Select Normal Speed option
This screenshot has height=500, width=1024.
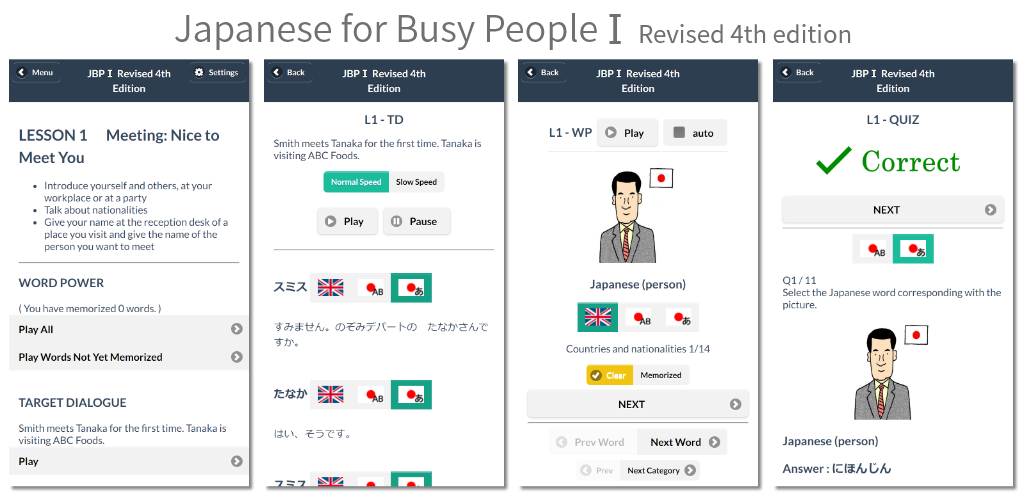point(356,182)
